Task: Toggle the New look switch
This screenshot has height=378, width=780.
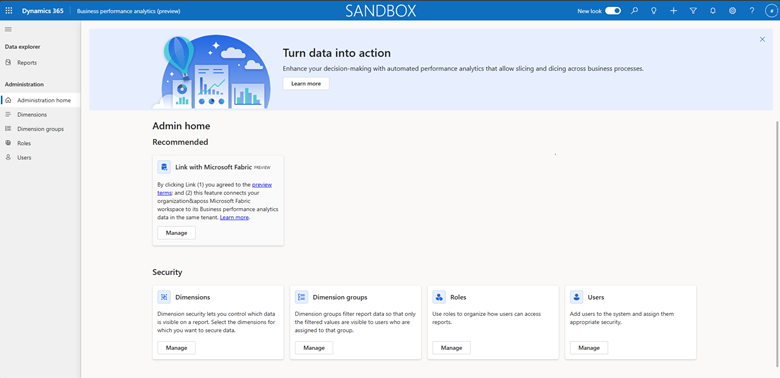Action: (x=613, y=10)
